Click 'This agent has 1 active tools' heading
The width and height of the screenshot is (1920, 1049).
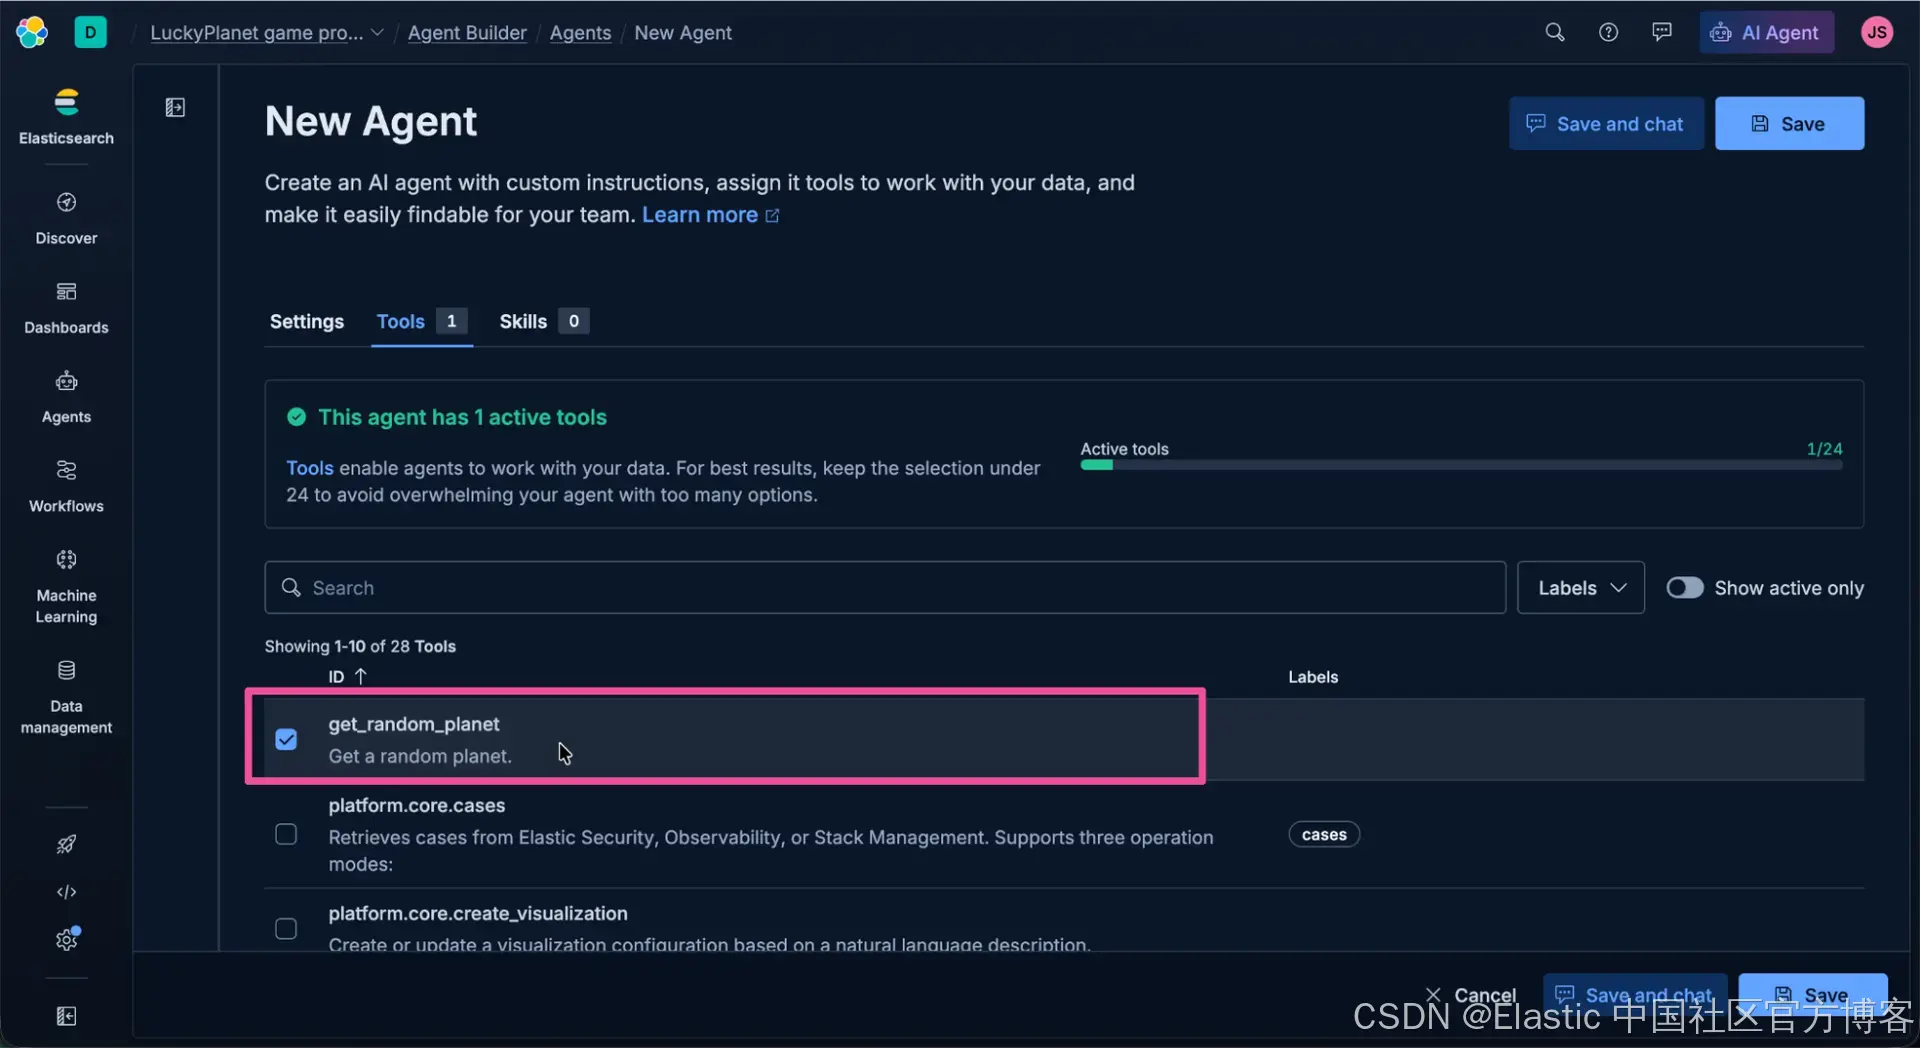(462, 417)
